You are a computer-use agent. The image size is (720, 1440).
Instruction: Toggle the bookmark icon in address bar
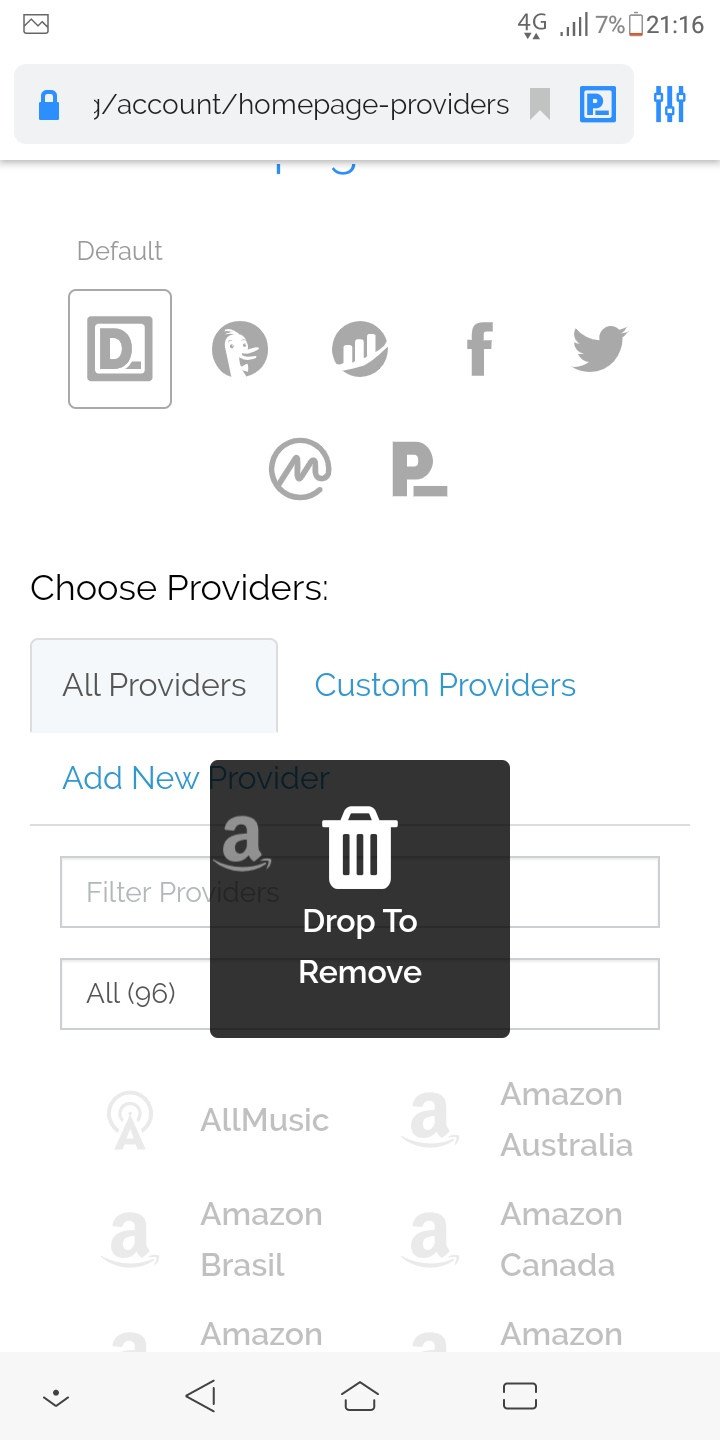click(x=540, y=104)
